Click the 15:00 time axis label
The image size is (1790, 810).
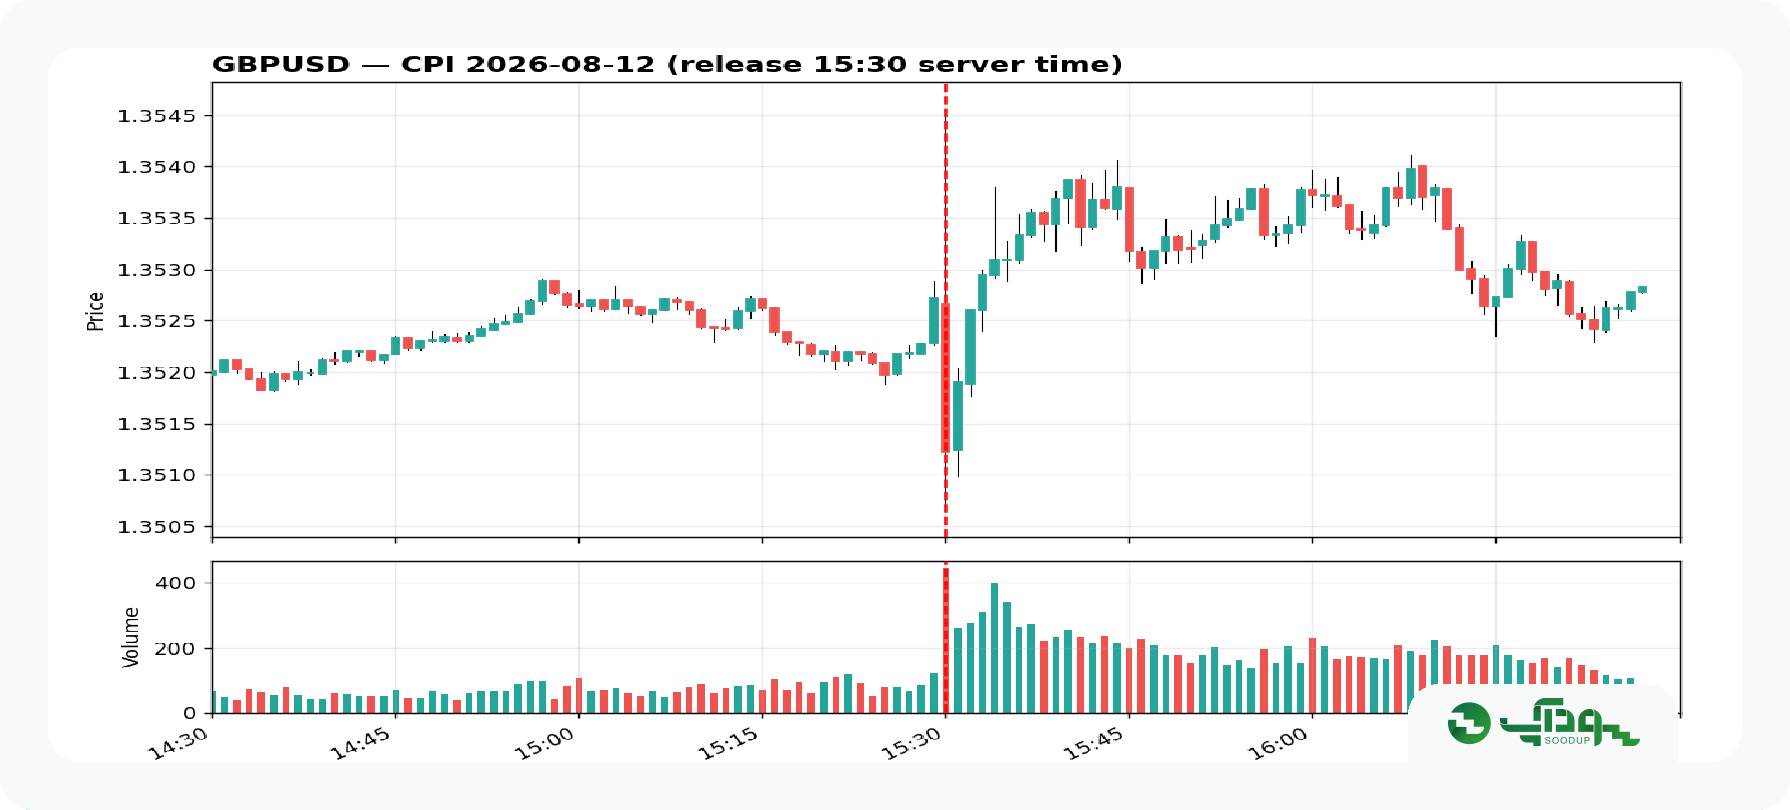click(x=547, y=744)
